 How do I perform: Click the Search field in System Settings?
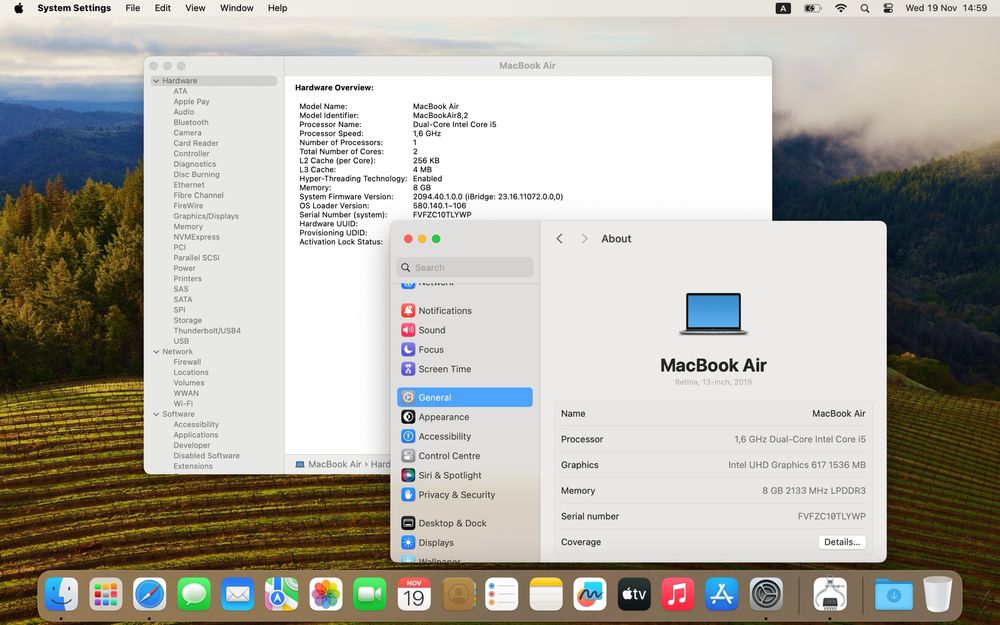(x=465, y=268)
